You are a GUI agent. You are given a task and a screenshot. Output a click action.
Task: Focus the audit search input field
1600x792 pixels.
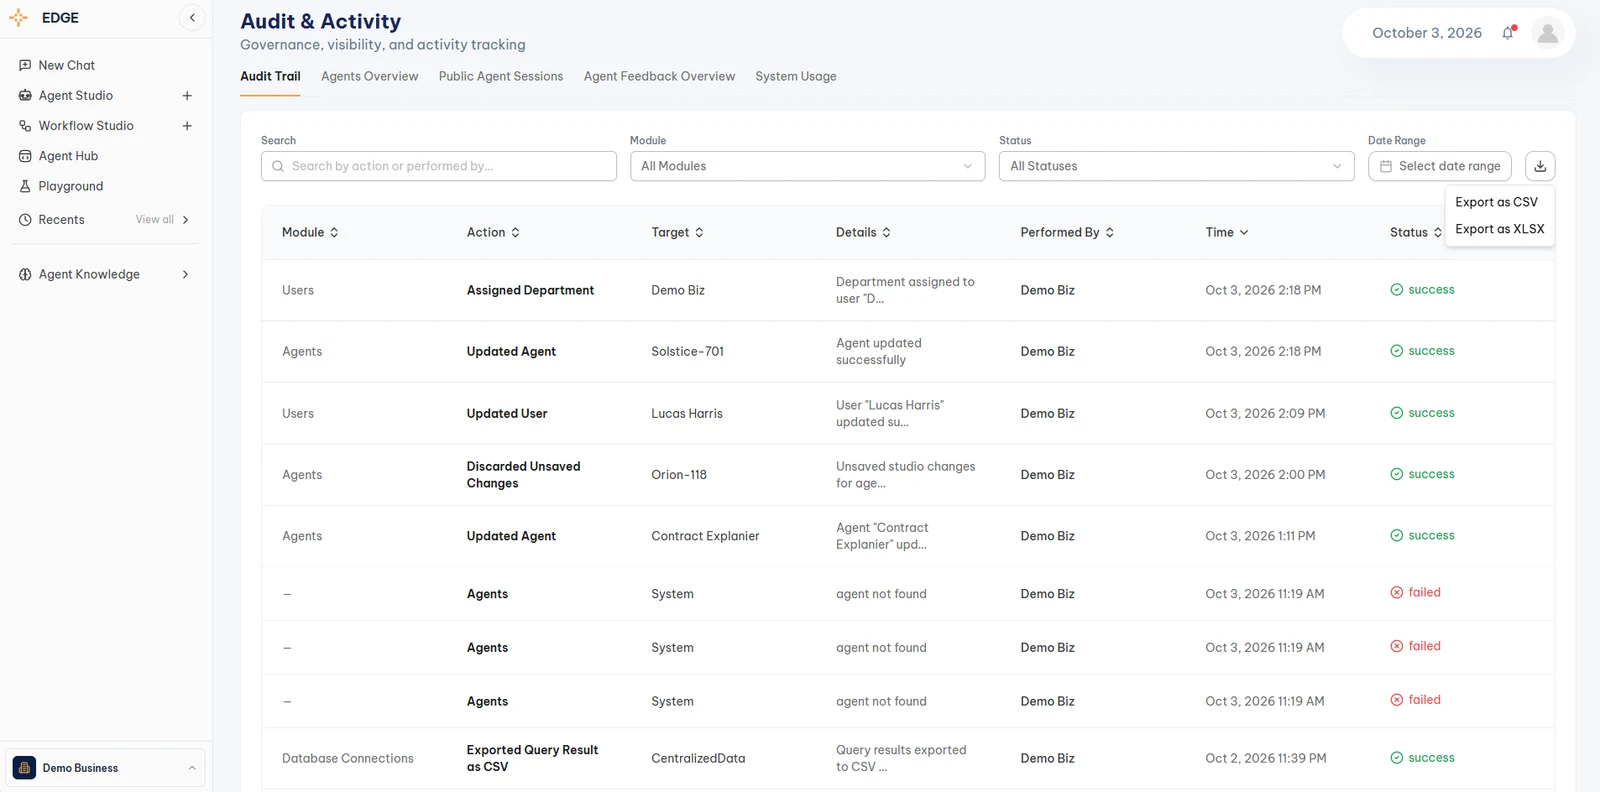click(x=439, y=166)
